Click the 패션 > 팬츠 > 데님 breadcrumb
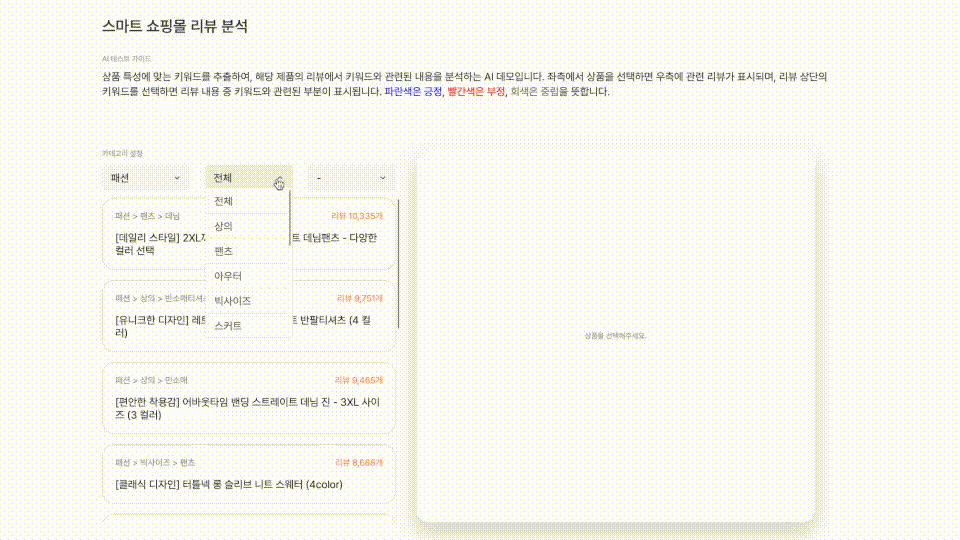 coord(148,216)
